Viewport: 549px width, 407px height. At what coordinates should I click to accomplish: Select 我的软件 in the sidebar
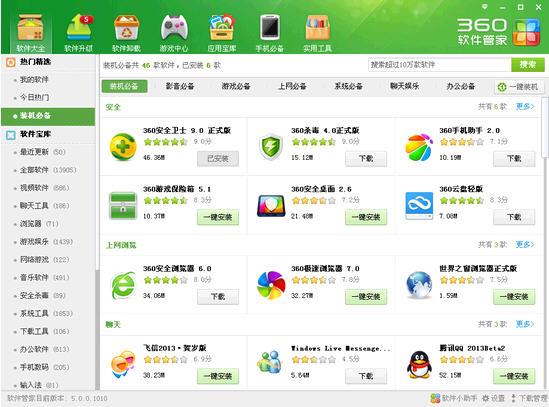click(x=34, y=80)
